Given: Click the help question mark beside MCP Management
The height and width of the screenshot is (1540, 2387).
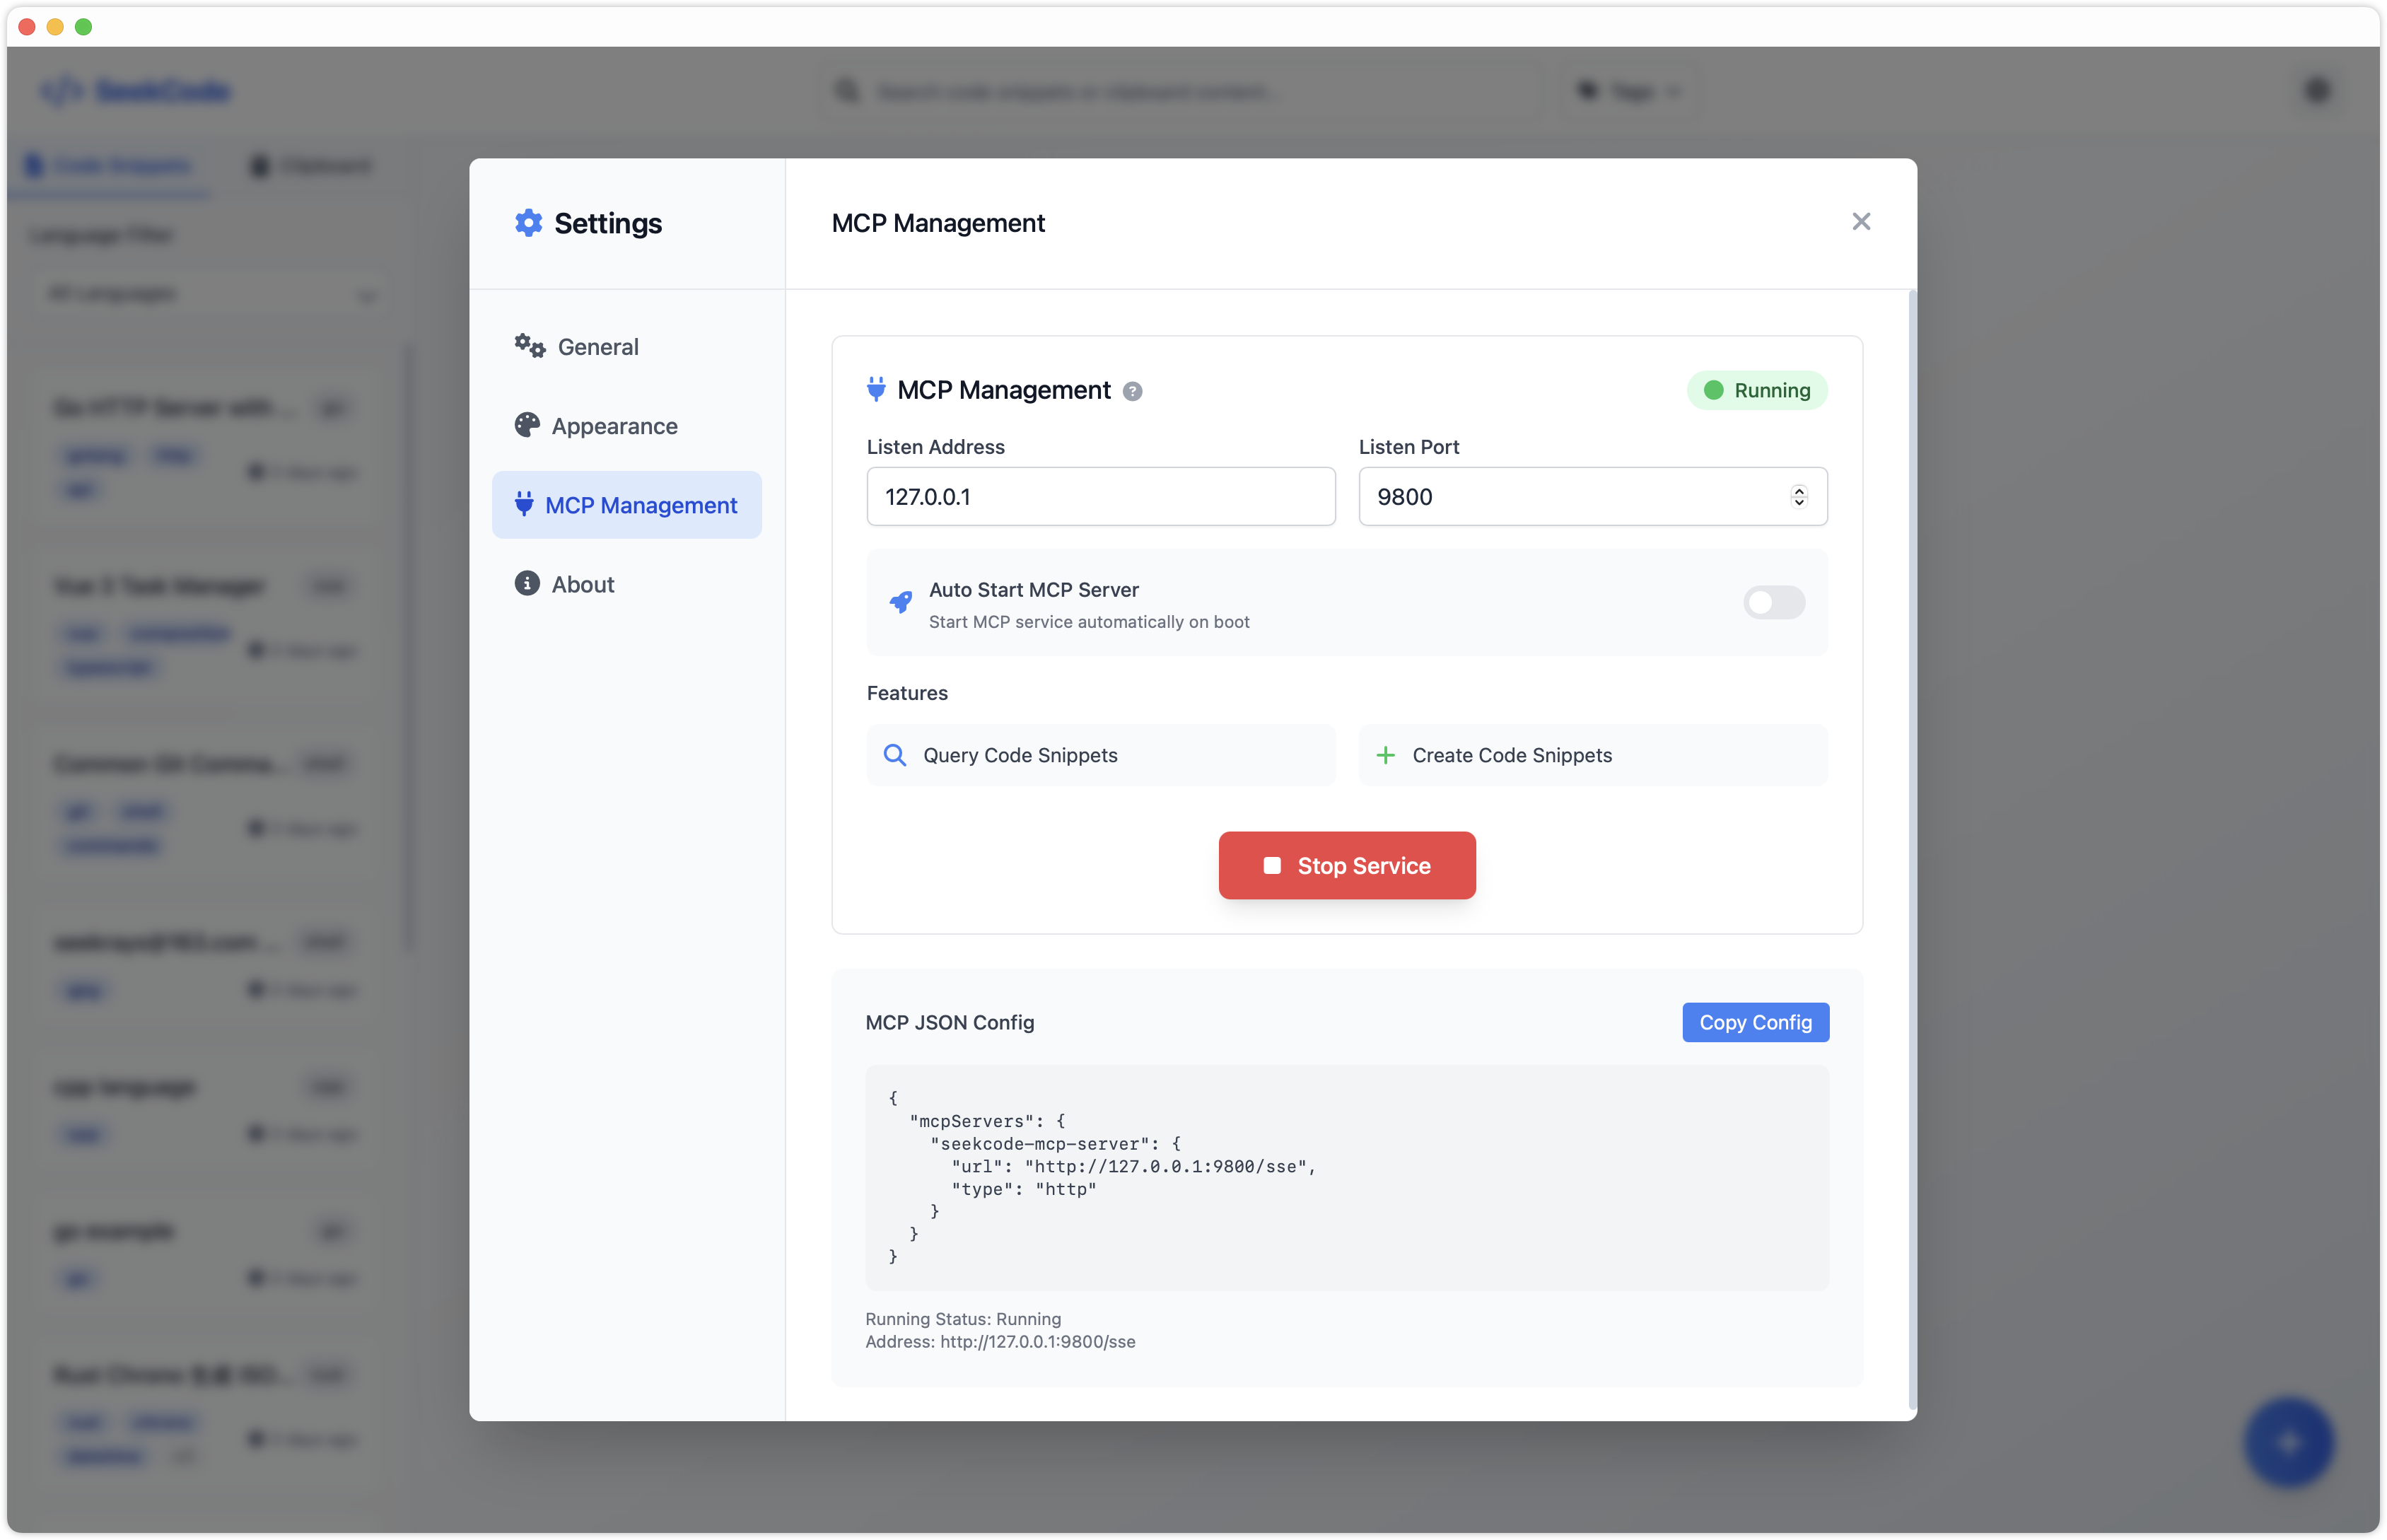Looking at the screenshot, I should 1132,391.
